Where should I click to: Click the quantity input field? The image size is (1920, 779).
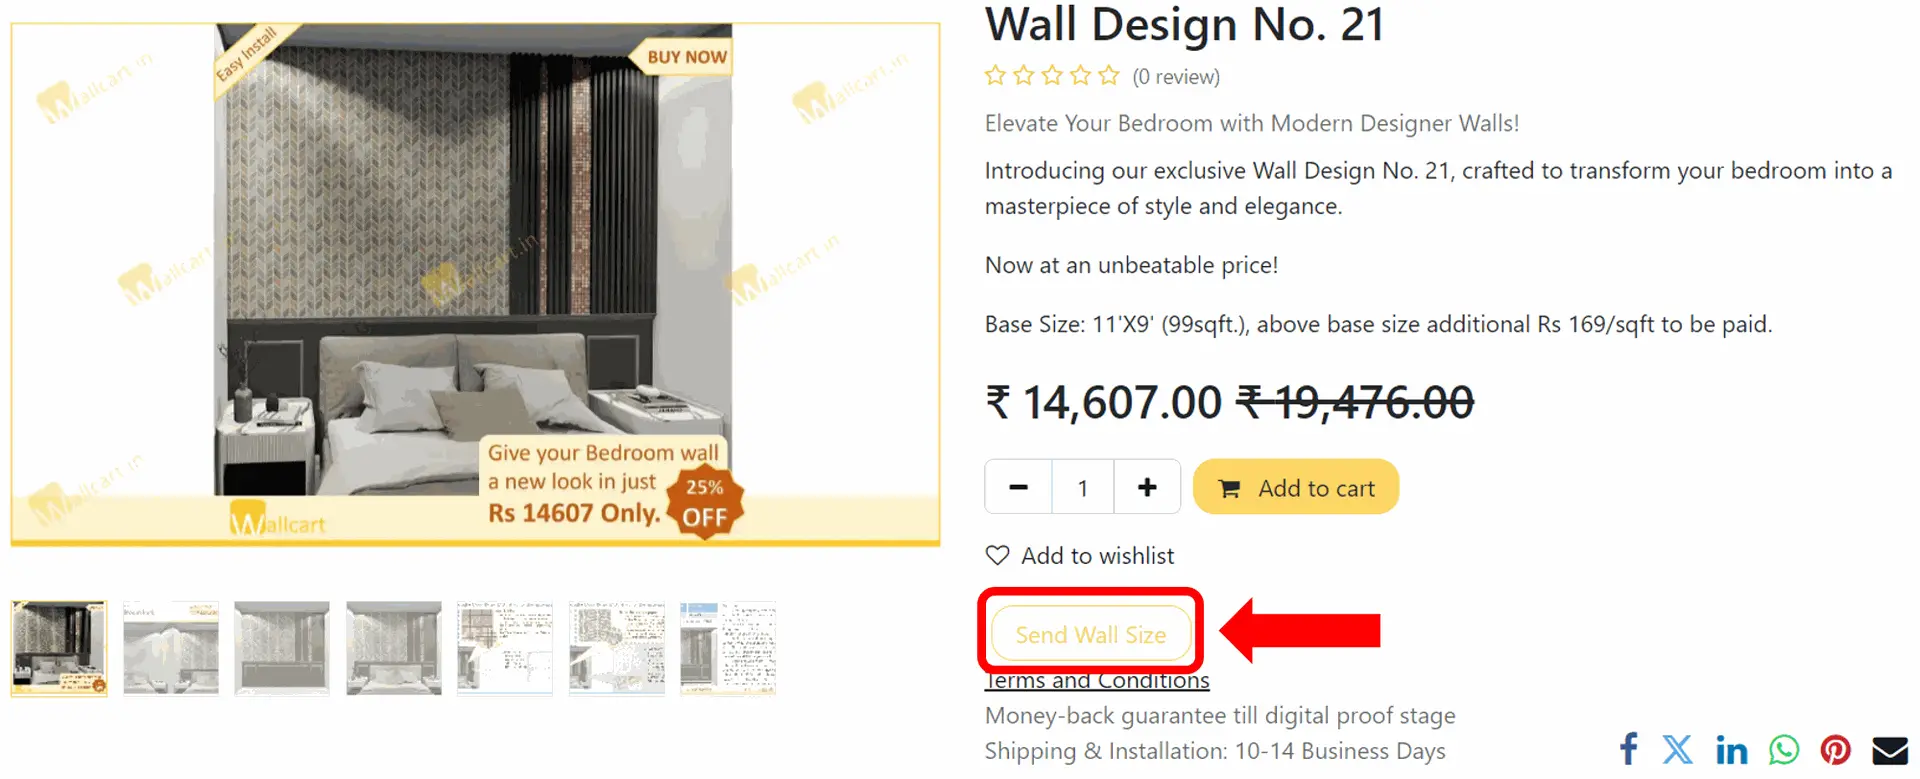pos(1082,487)
